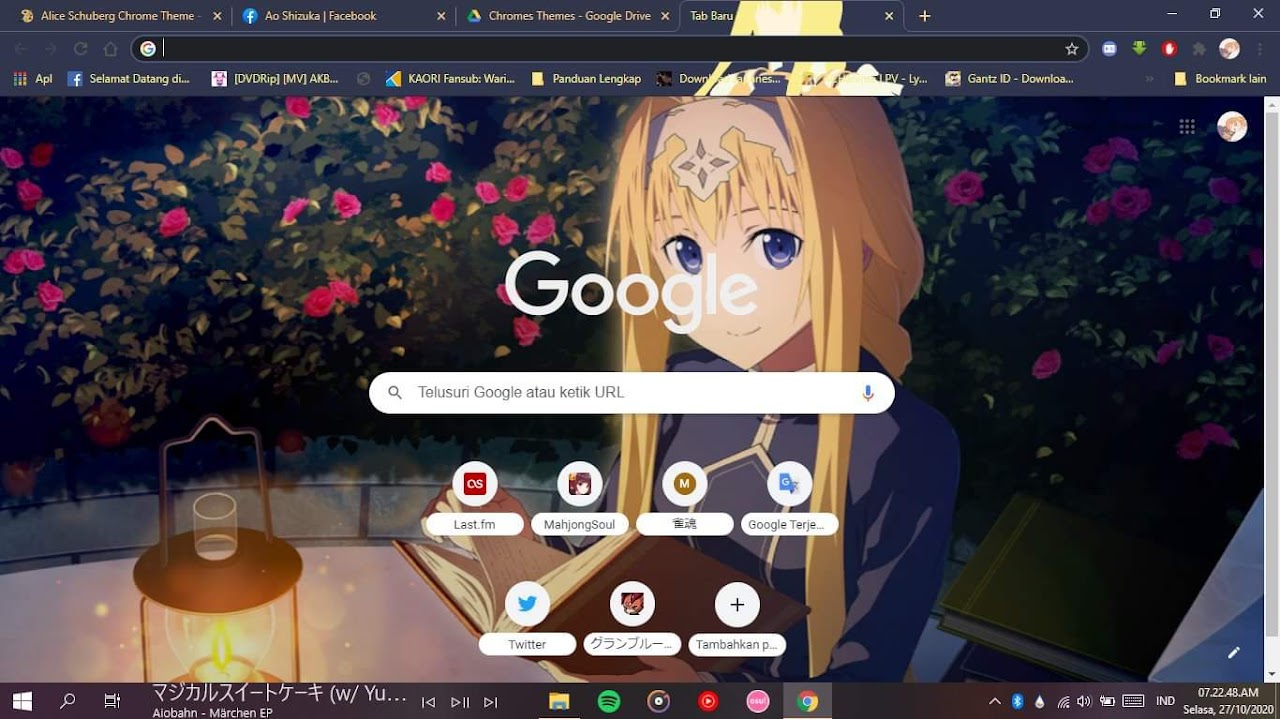Open the Last.fm shortcut
The height and width of the screenshot is (719, 1280).
coord(475,484)
